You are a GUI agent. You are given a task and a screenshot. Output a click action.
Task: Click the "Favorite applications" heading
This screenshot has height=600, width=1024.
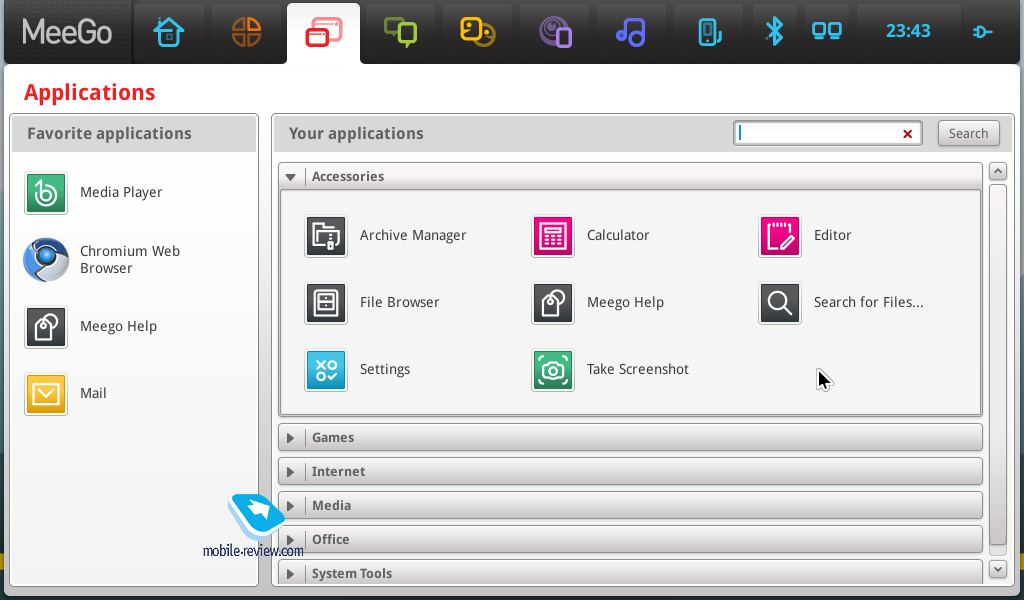(109, 133)
